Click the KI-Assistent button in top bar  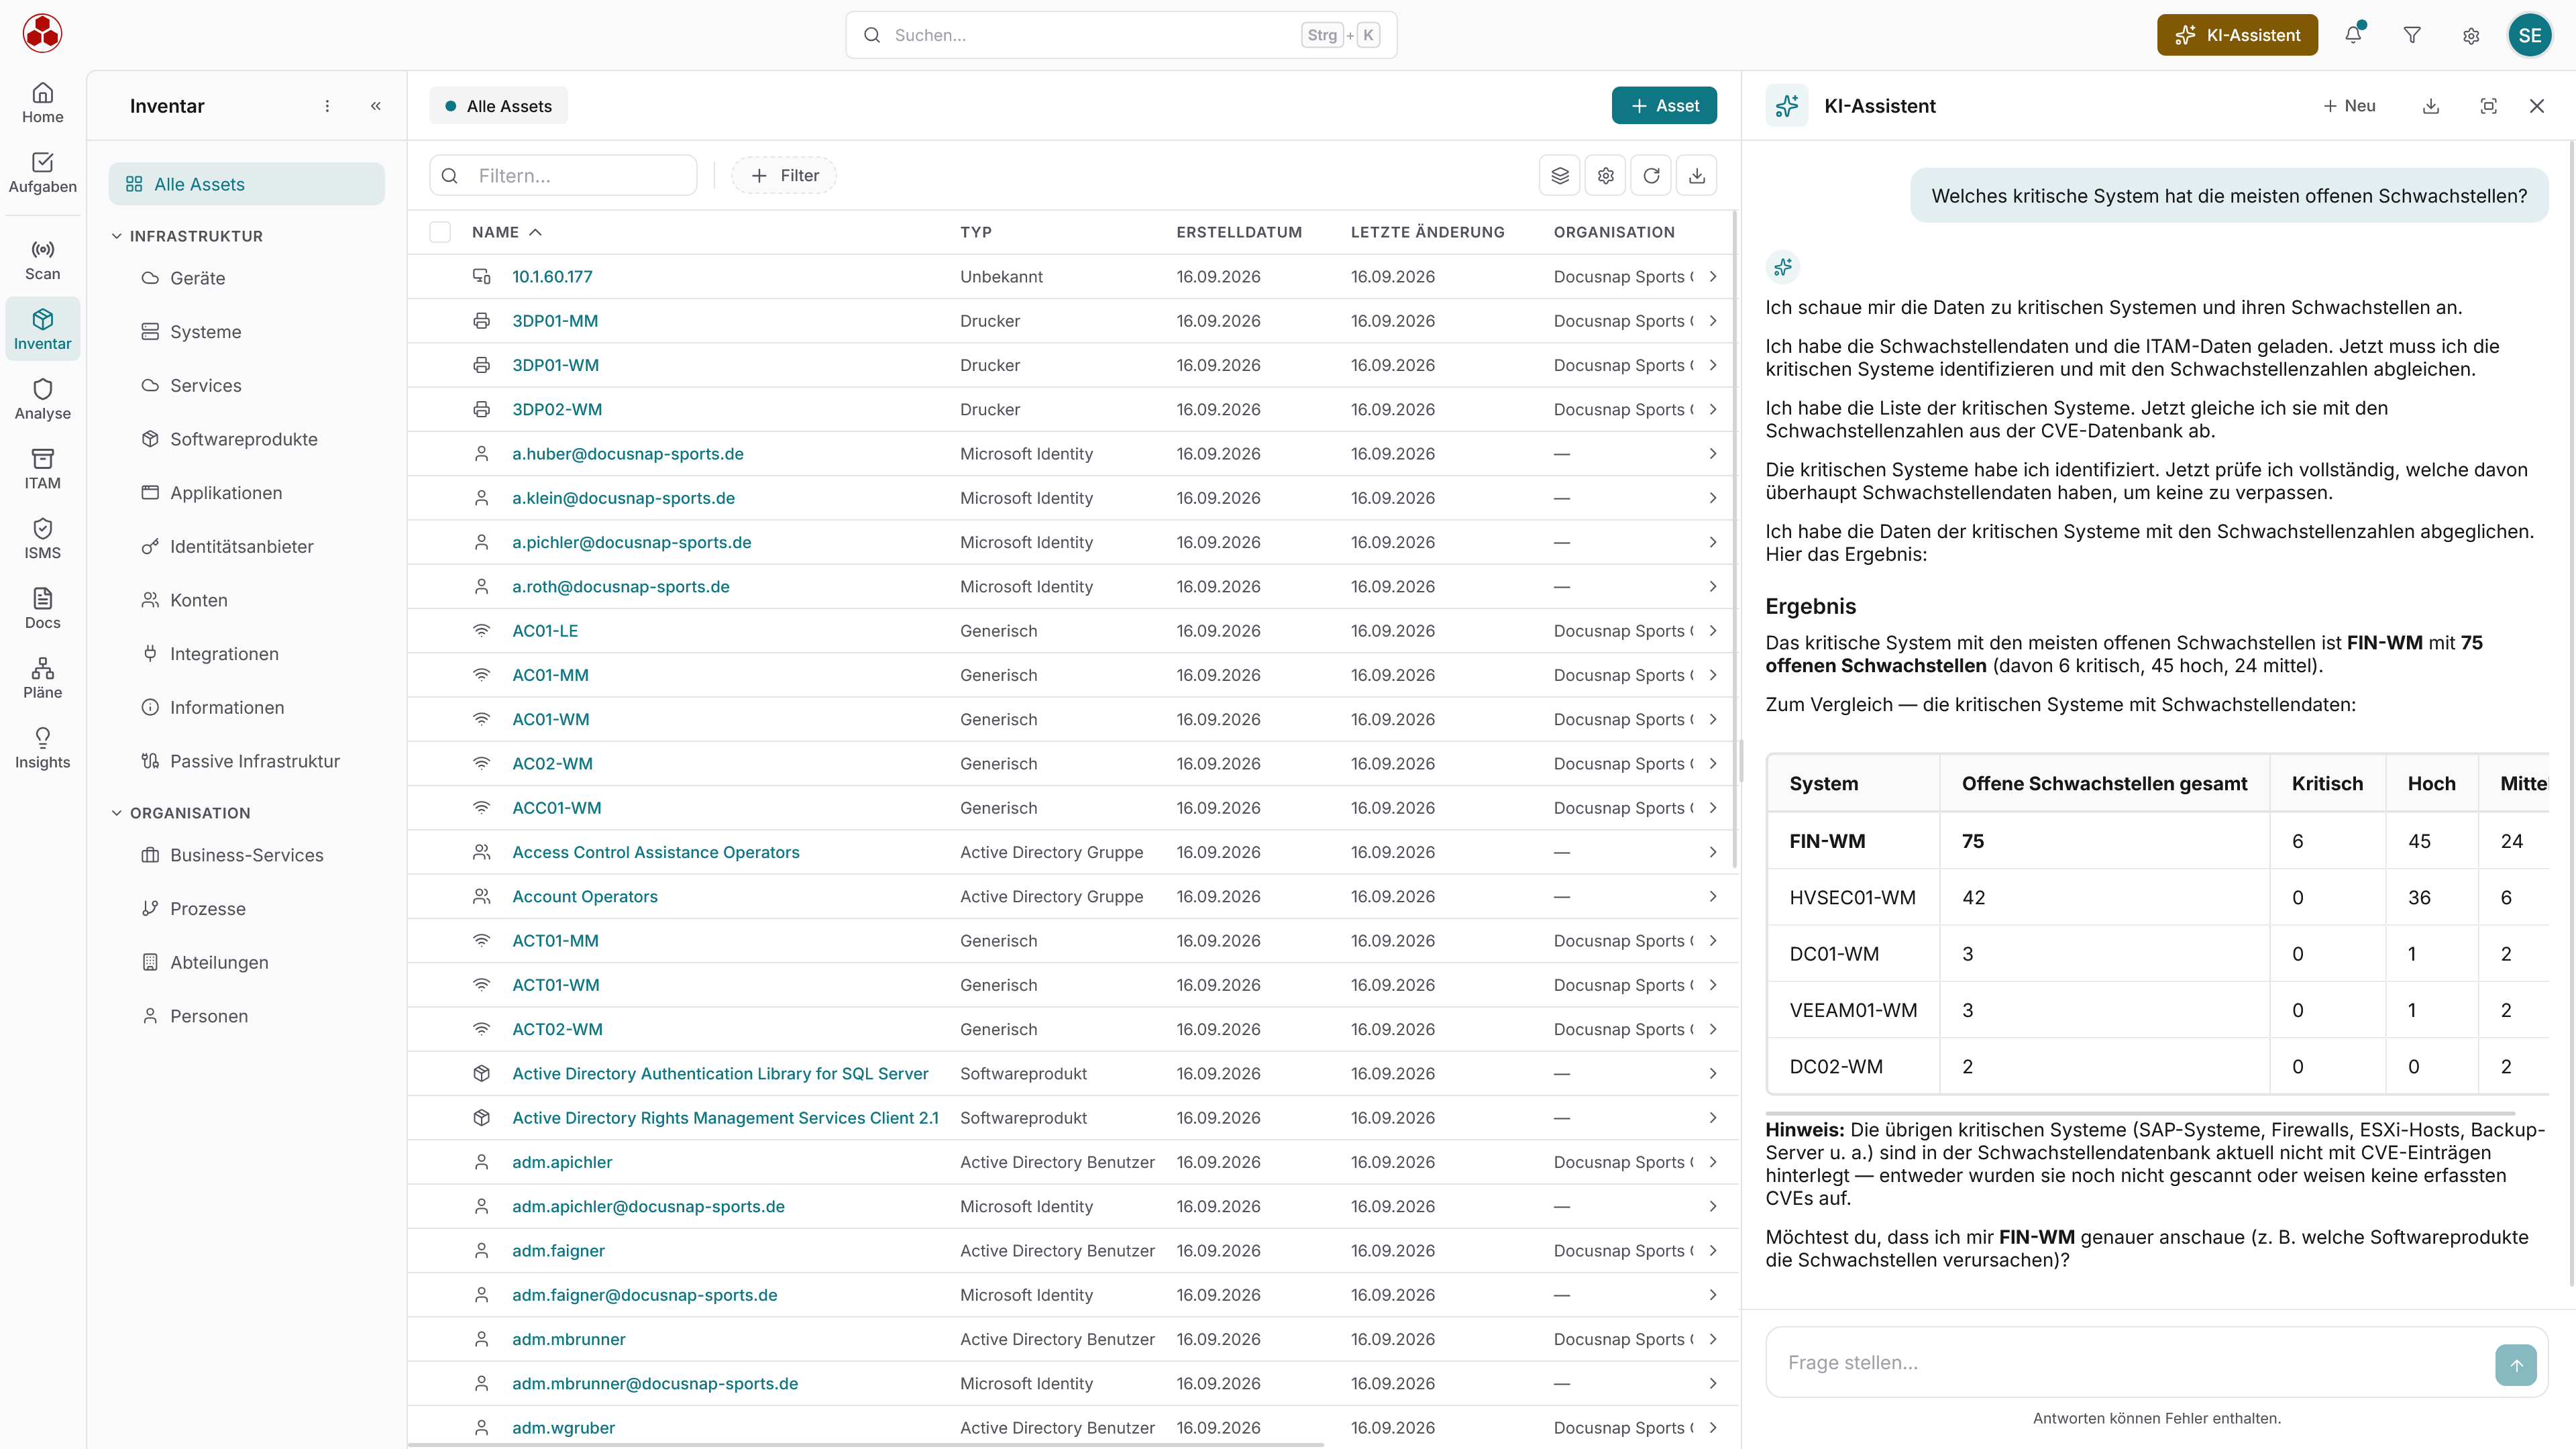point(2237,35)
